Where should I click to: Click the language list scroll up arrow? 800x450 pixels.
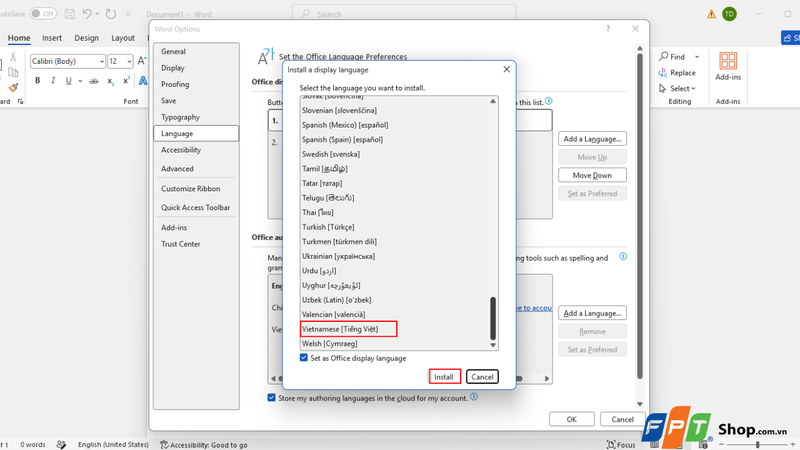pyautogui.click(x=493, y=101)
